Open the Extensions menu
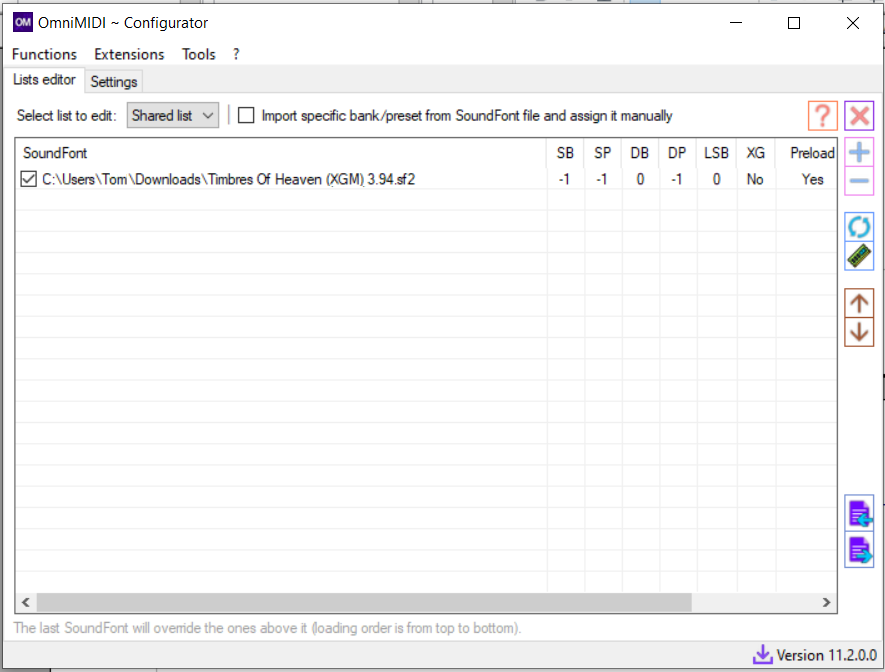 129,54
